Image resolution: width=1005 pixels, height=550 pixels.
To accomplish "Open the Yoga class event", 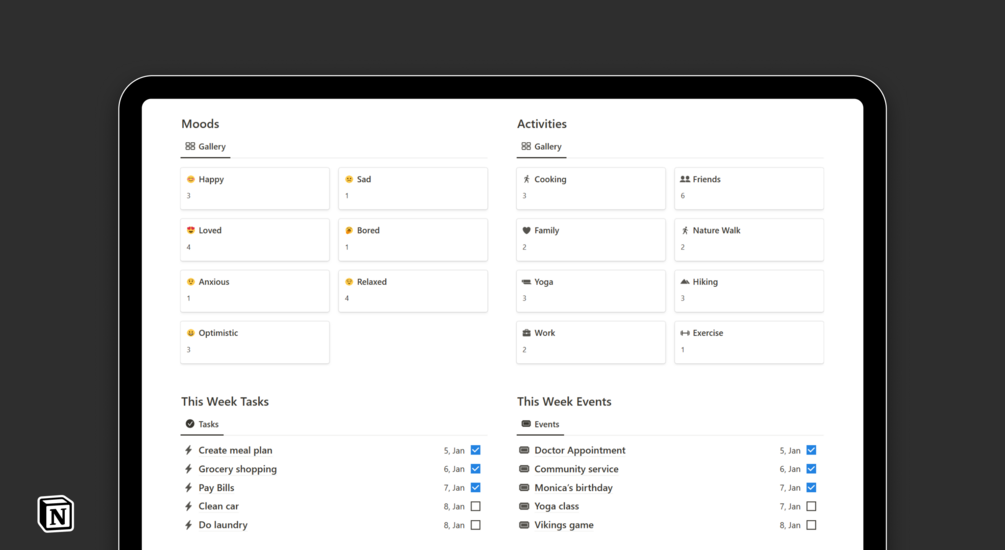I will click(556, 506).
